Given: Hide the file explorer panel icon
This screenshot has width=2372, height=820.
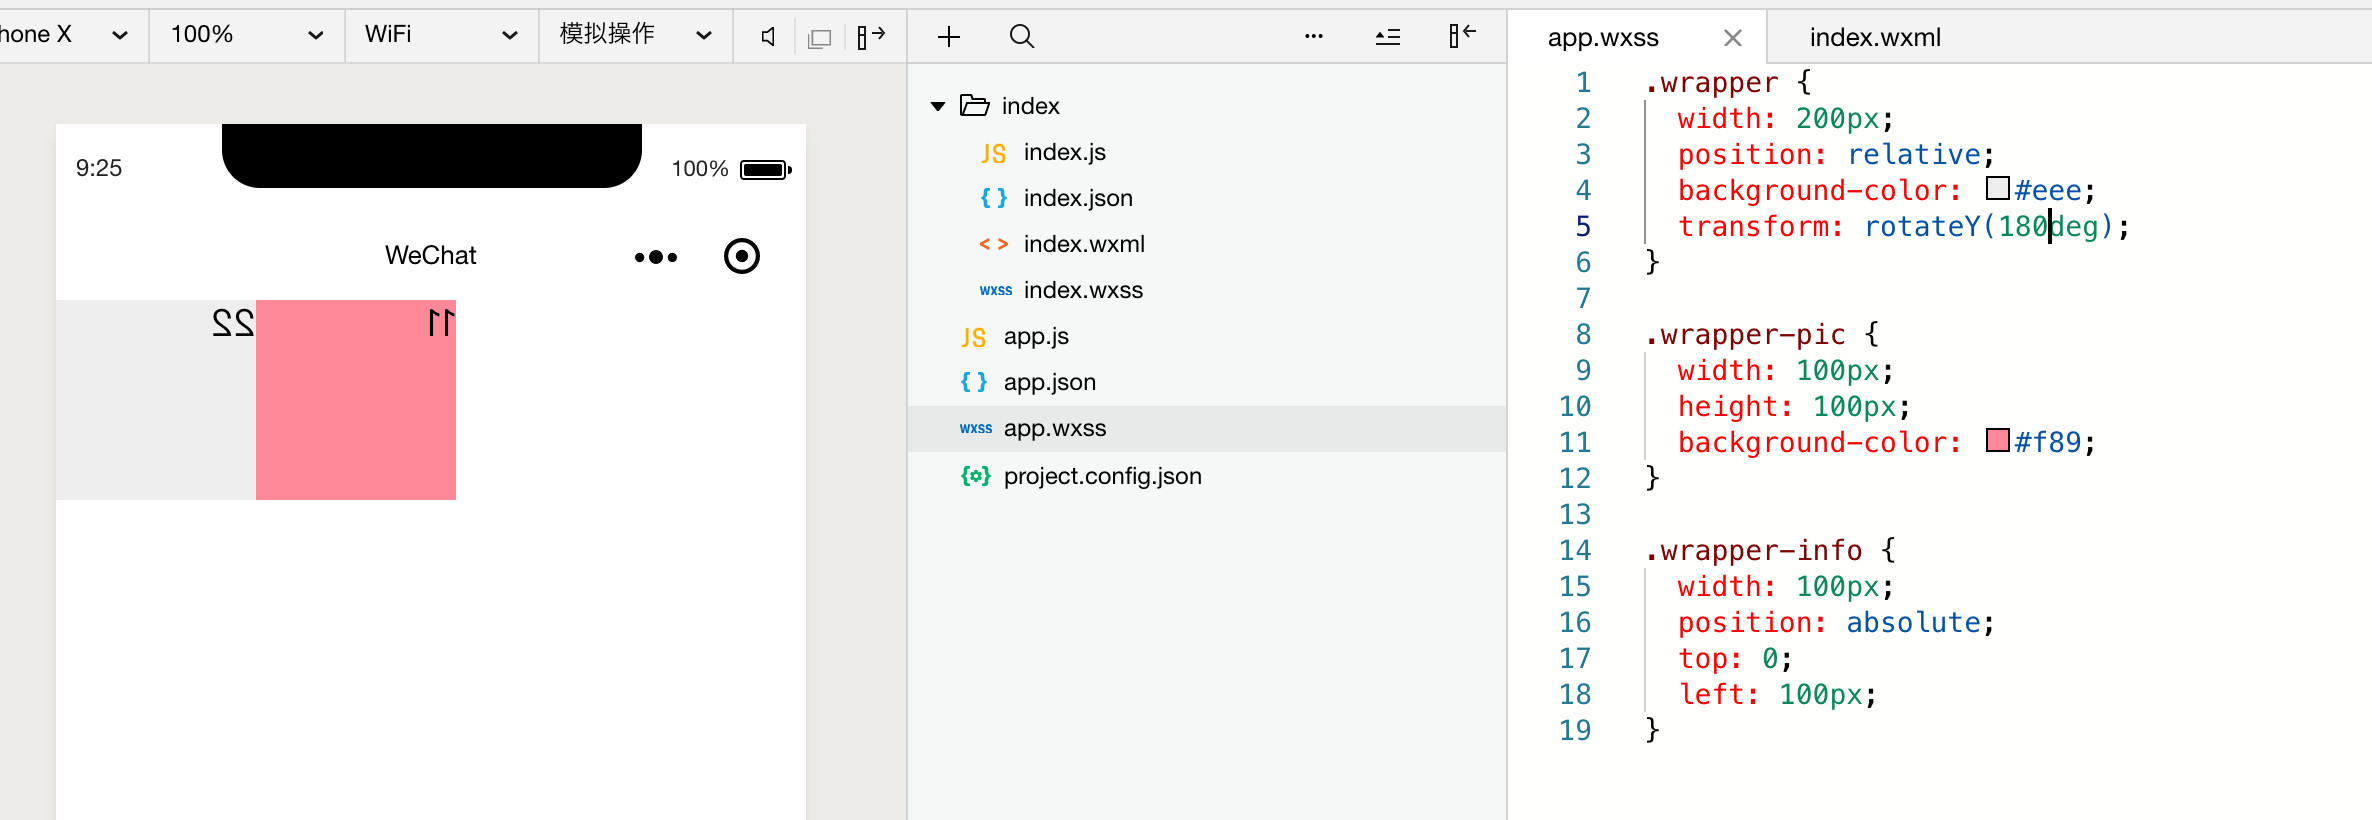Looking at the screenshot, I should pos(1462,36).
